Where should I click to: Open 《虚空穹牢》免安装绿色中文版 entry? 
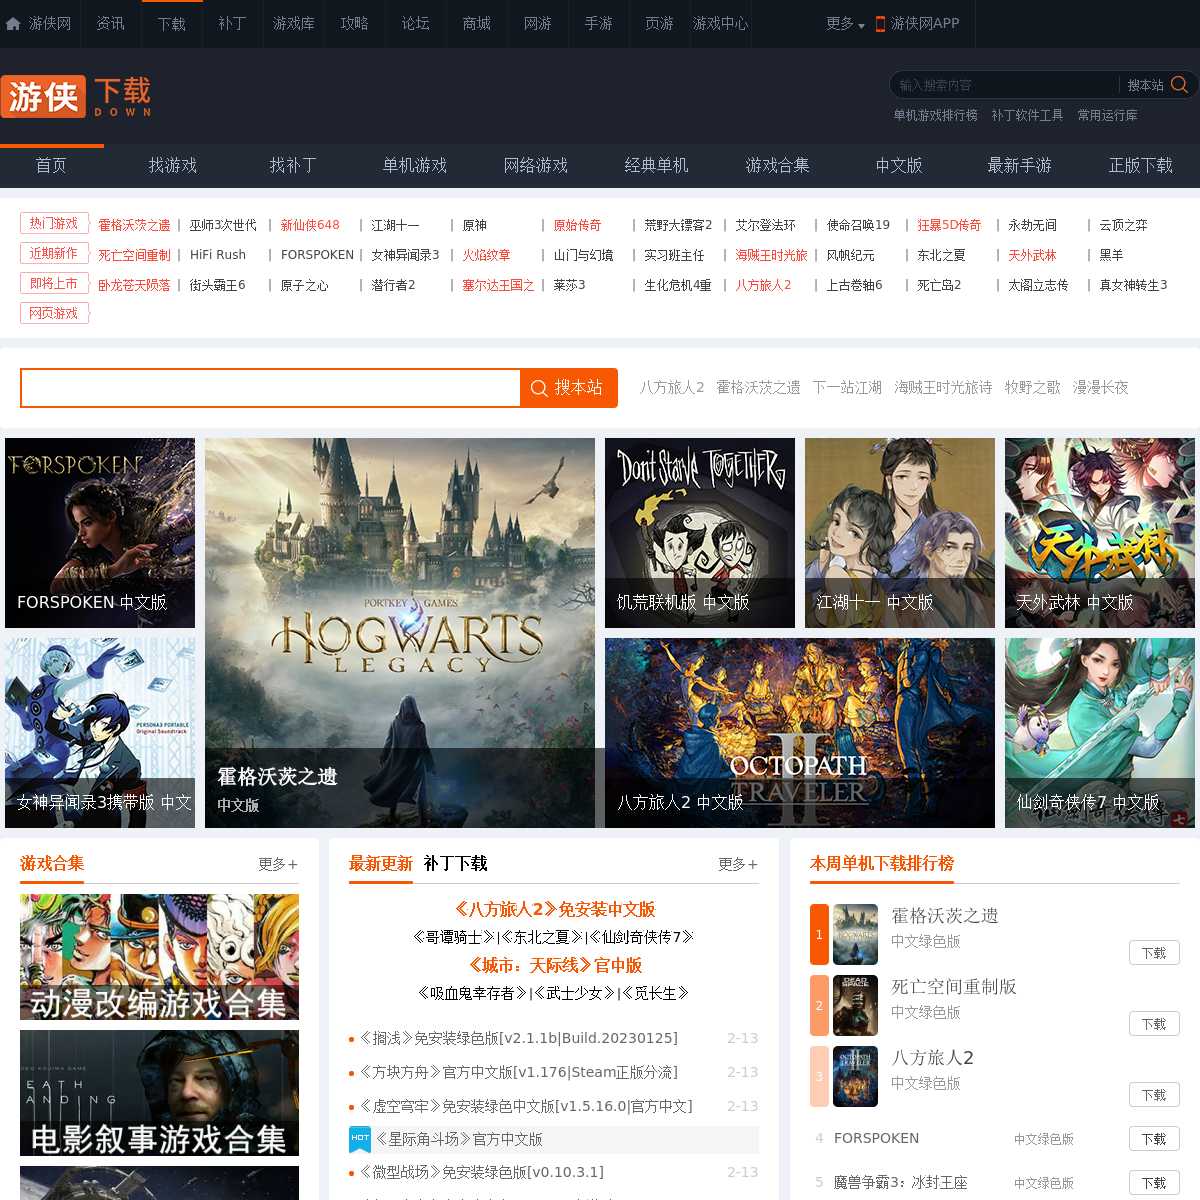(525, 1106)
